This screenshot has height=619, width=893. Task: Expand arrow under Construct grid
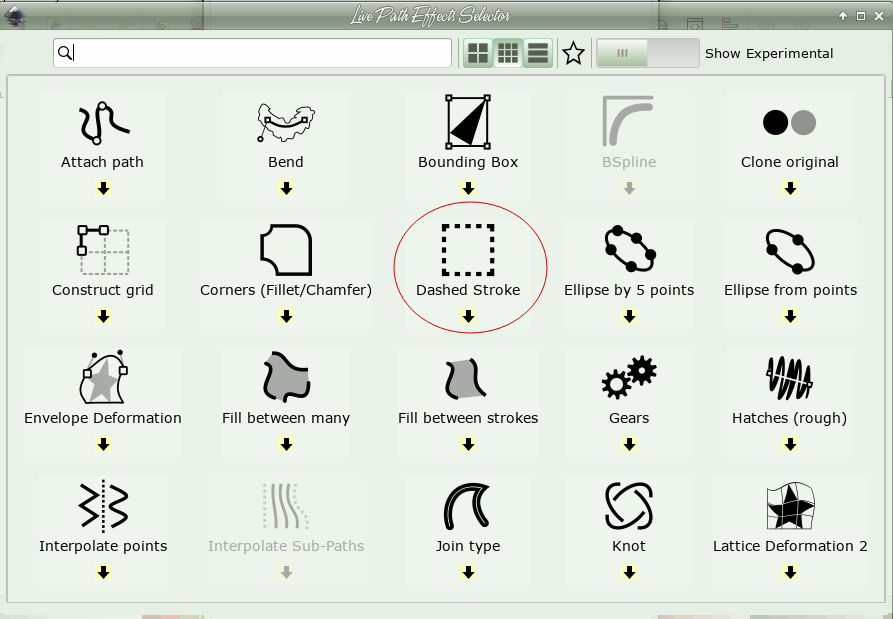point(103,316)
